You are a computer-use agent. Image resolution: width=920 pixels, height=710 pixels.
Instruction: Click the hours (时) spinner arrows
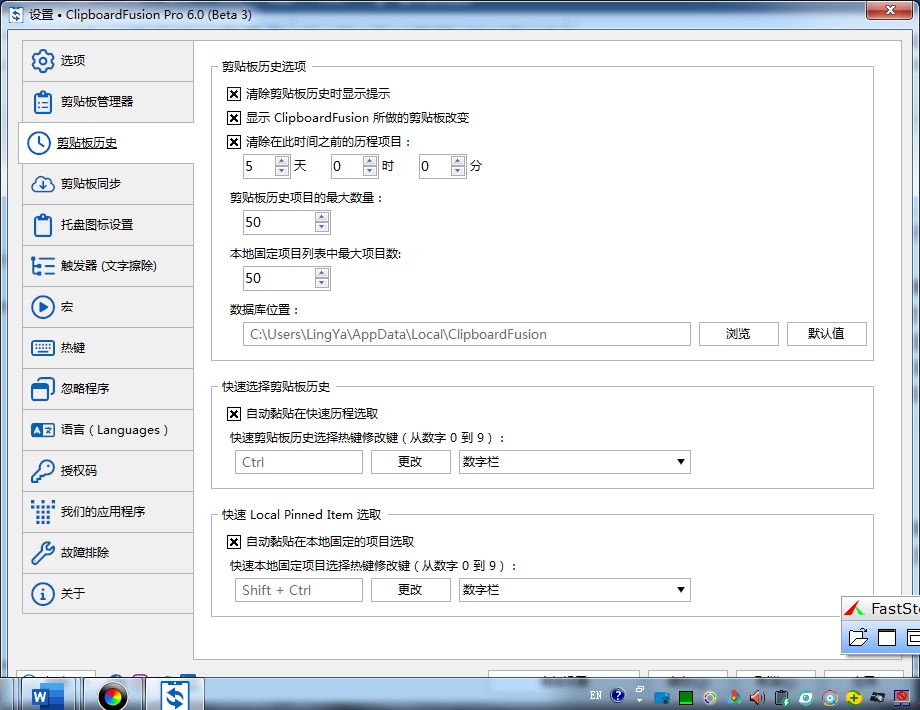coord(370,166)
